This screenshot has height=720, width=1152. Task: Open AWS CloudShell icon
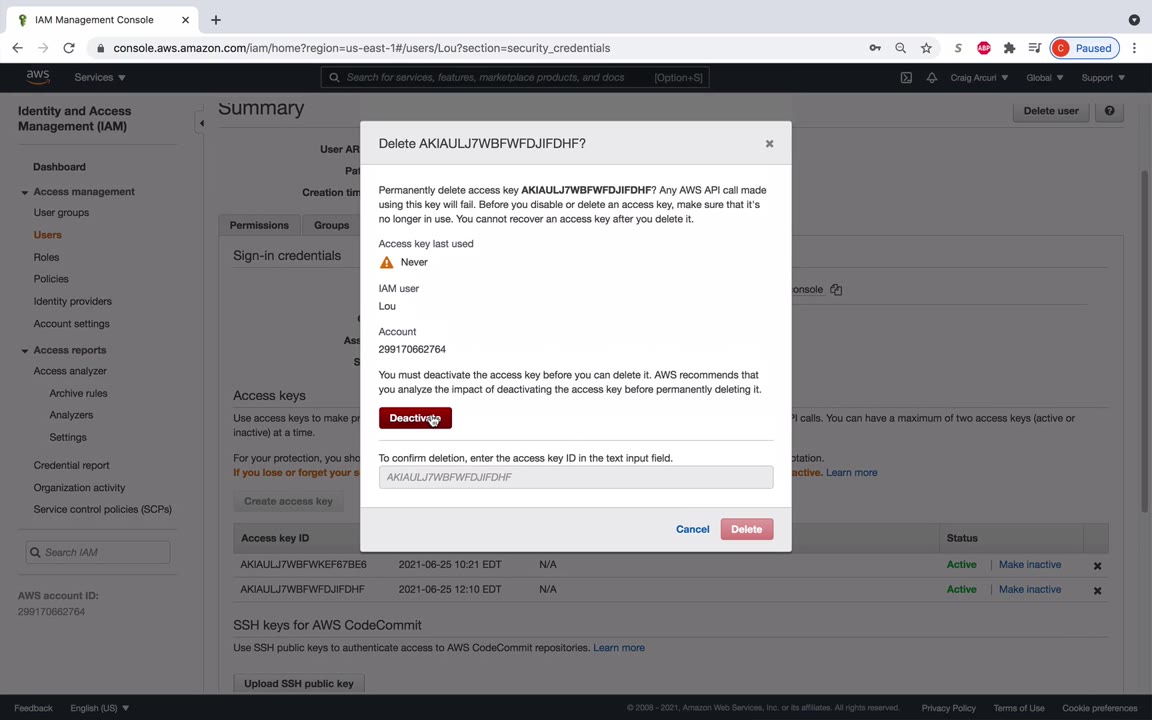(906, 77)
